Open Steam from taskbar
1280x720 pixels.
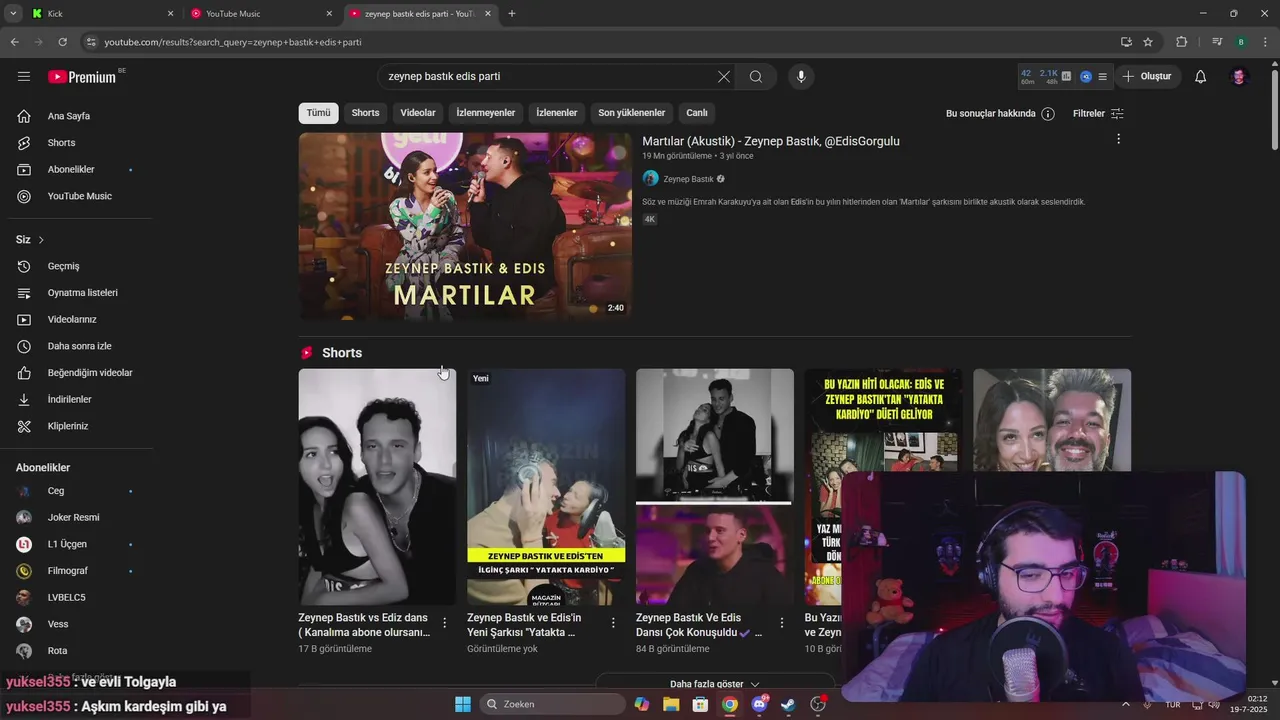(789, 704)
